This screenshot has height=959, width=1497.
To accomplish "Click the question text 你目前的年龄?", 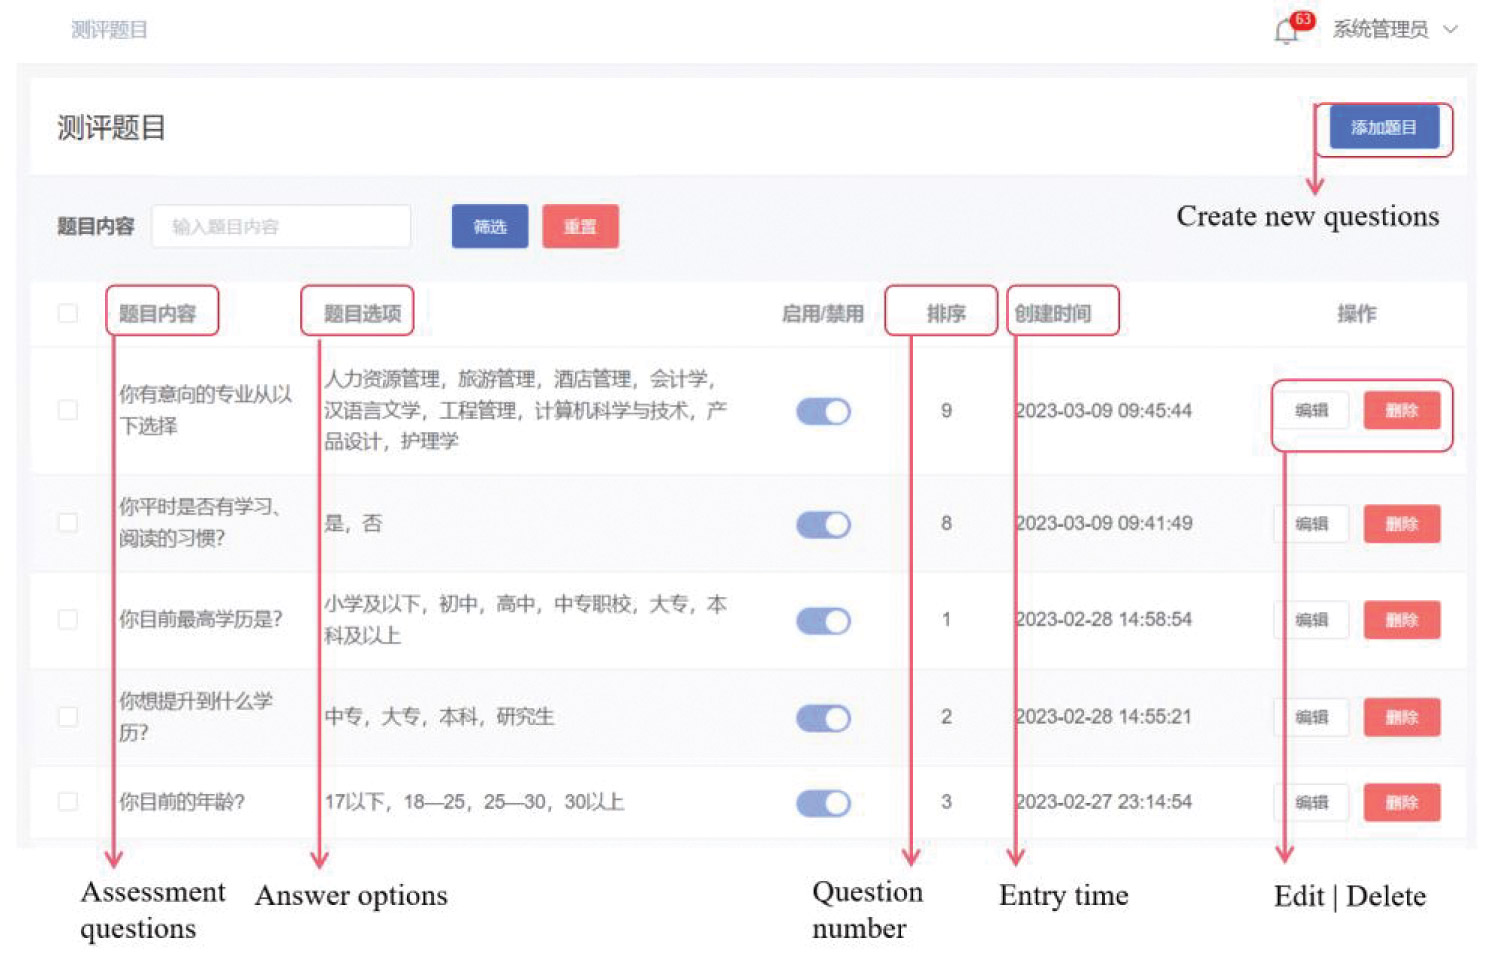I will point(182,801).
